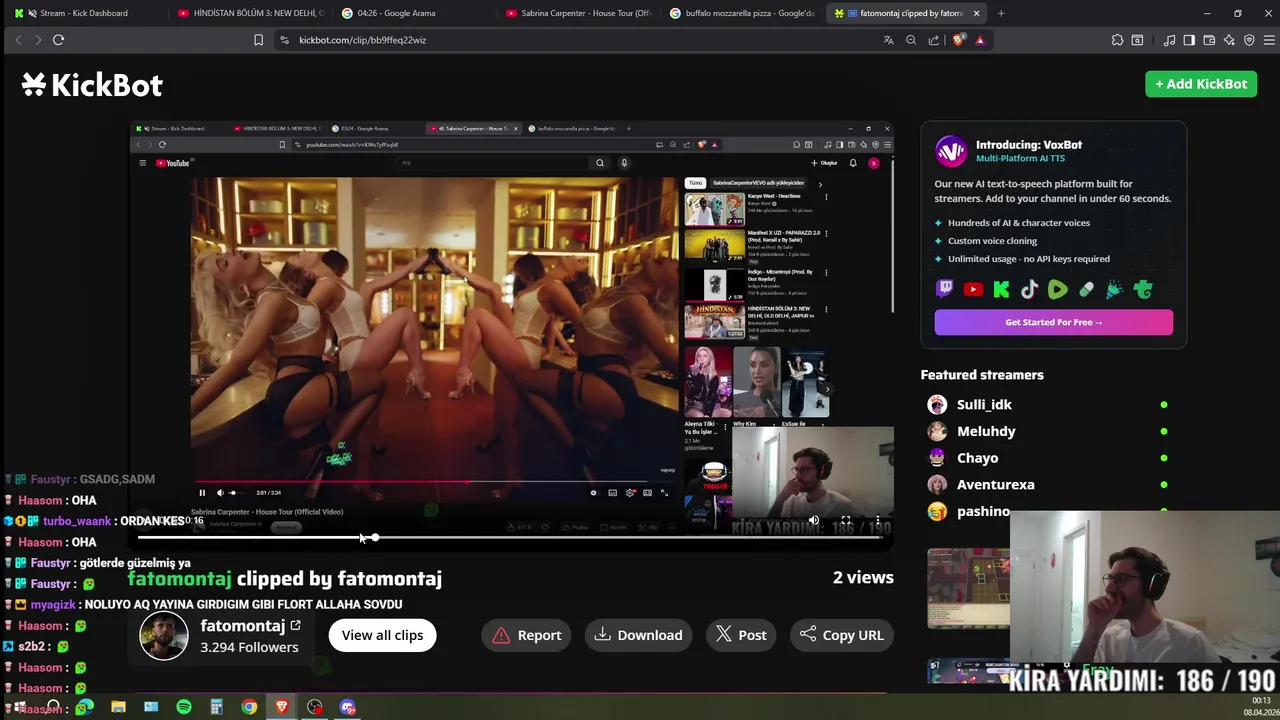
Task: Click Get Started For Free button
Action: click(1053, 322)
